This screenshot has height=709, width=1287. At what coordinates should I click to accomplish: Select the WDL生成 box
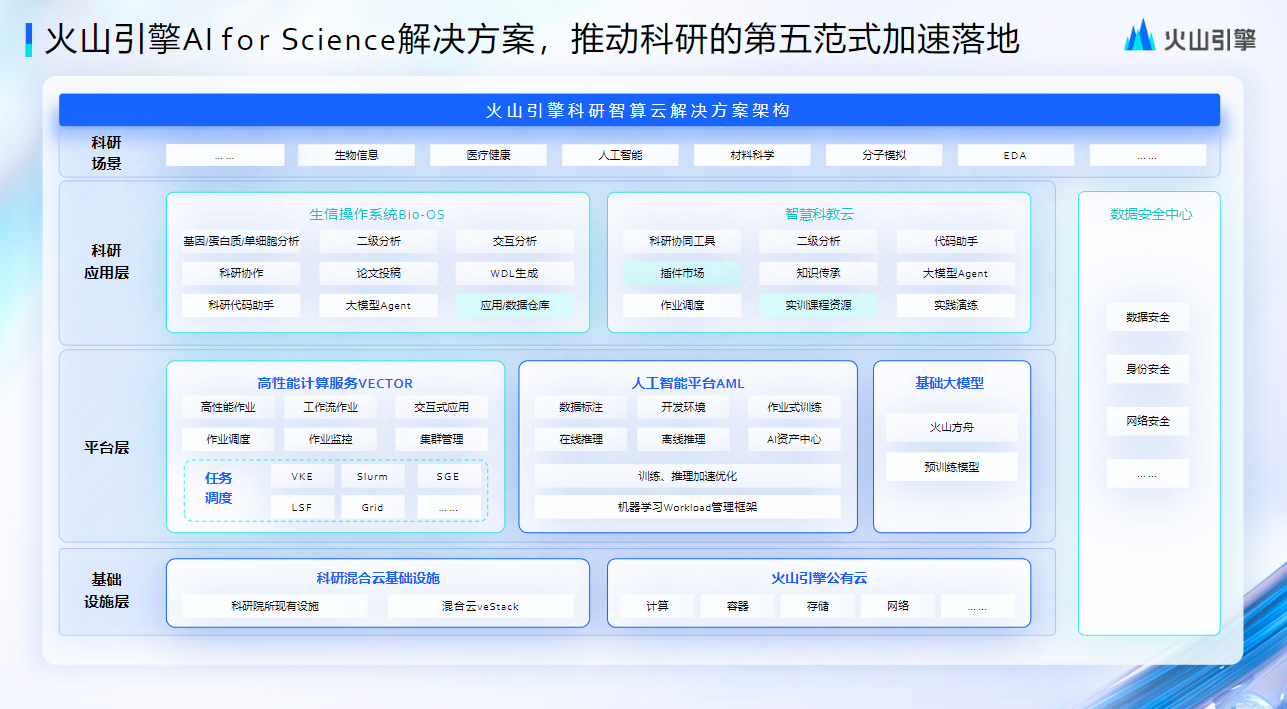[x=515, y=273]
